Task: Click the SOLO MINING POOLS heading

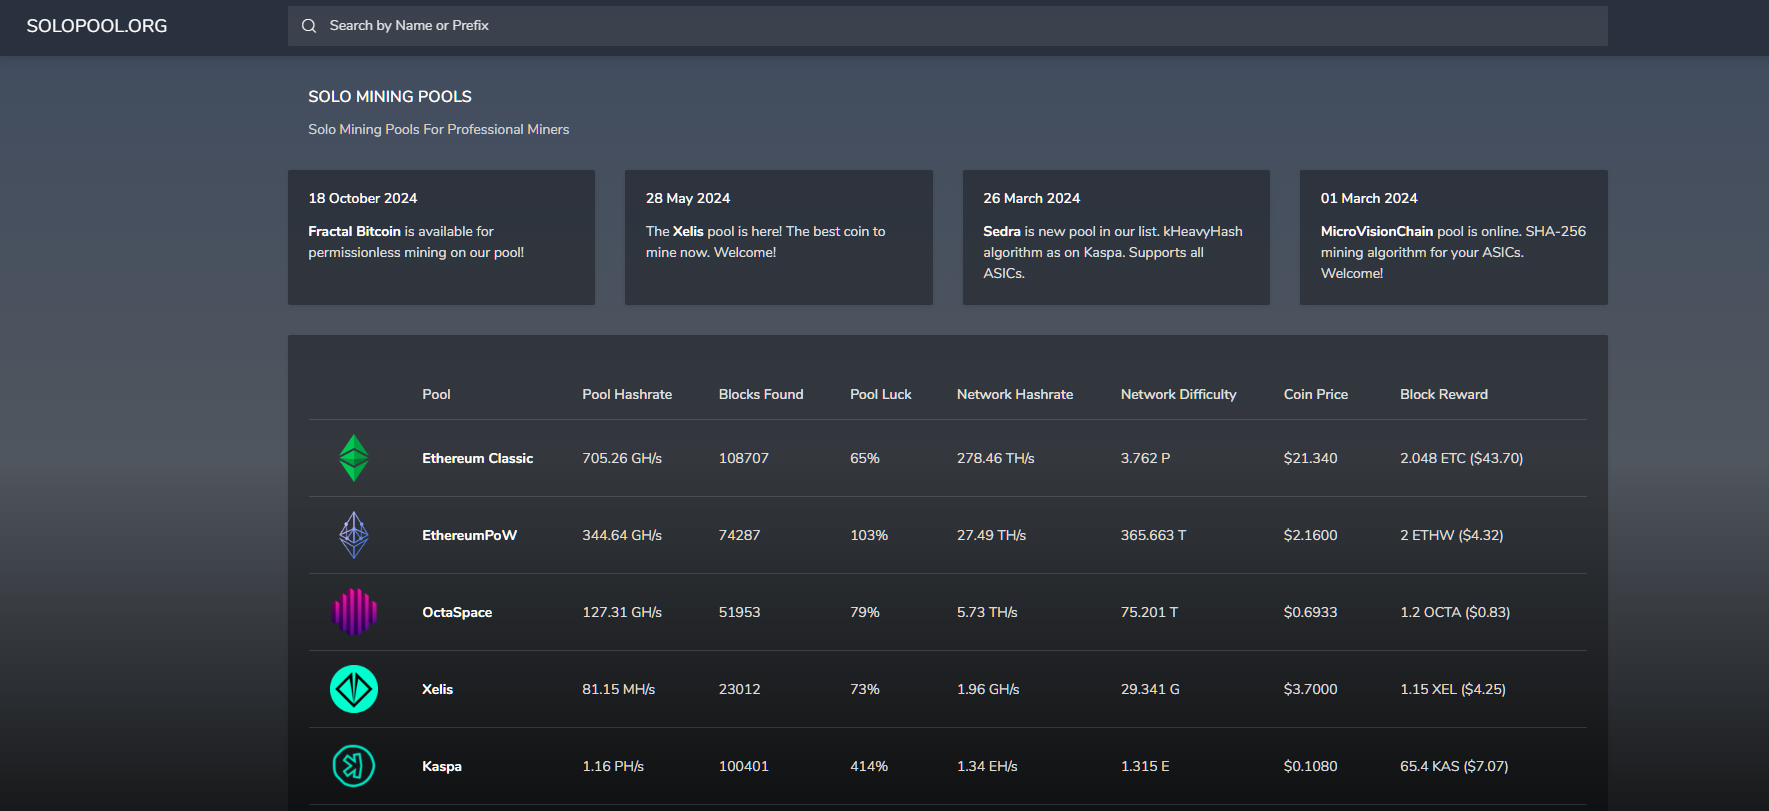Action: (390, 97)
